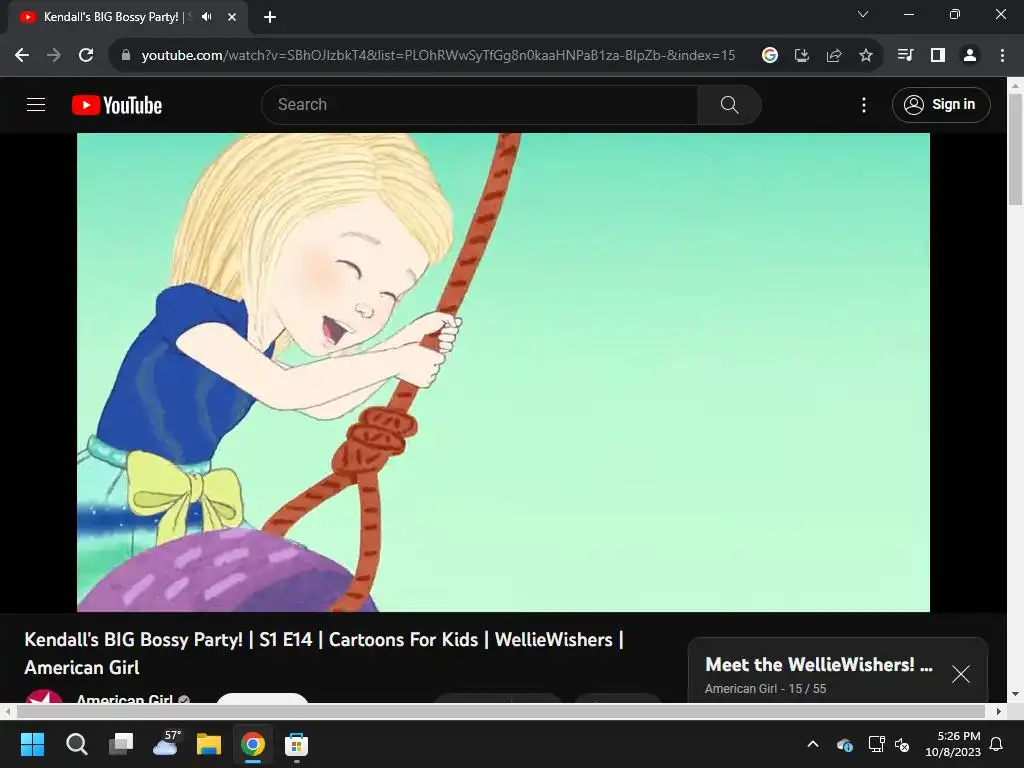
Task: Open File Explorer from the taskbar
Action: tap(209, 744)
